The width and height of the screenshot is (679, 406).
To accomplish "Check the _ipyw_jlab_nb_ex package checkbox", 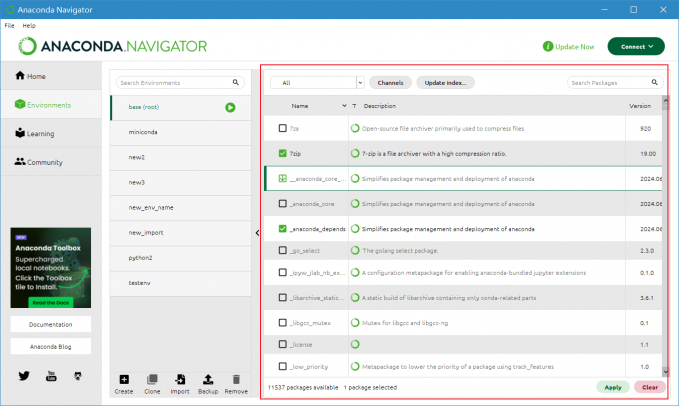I will coord(283,272).
